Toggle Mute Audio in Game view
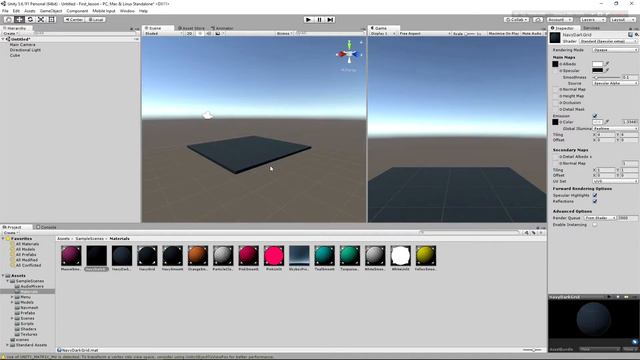 [531, 33]
